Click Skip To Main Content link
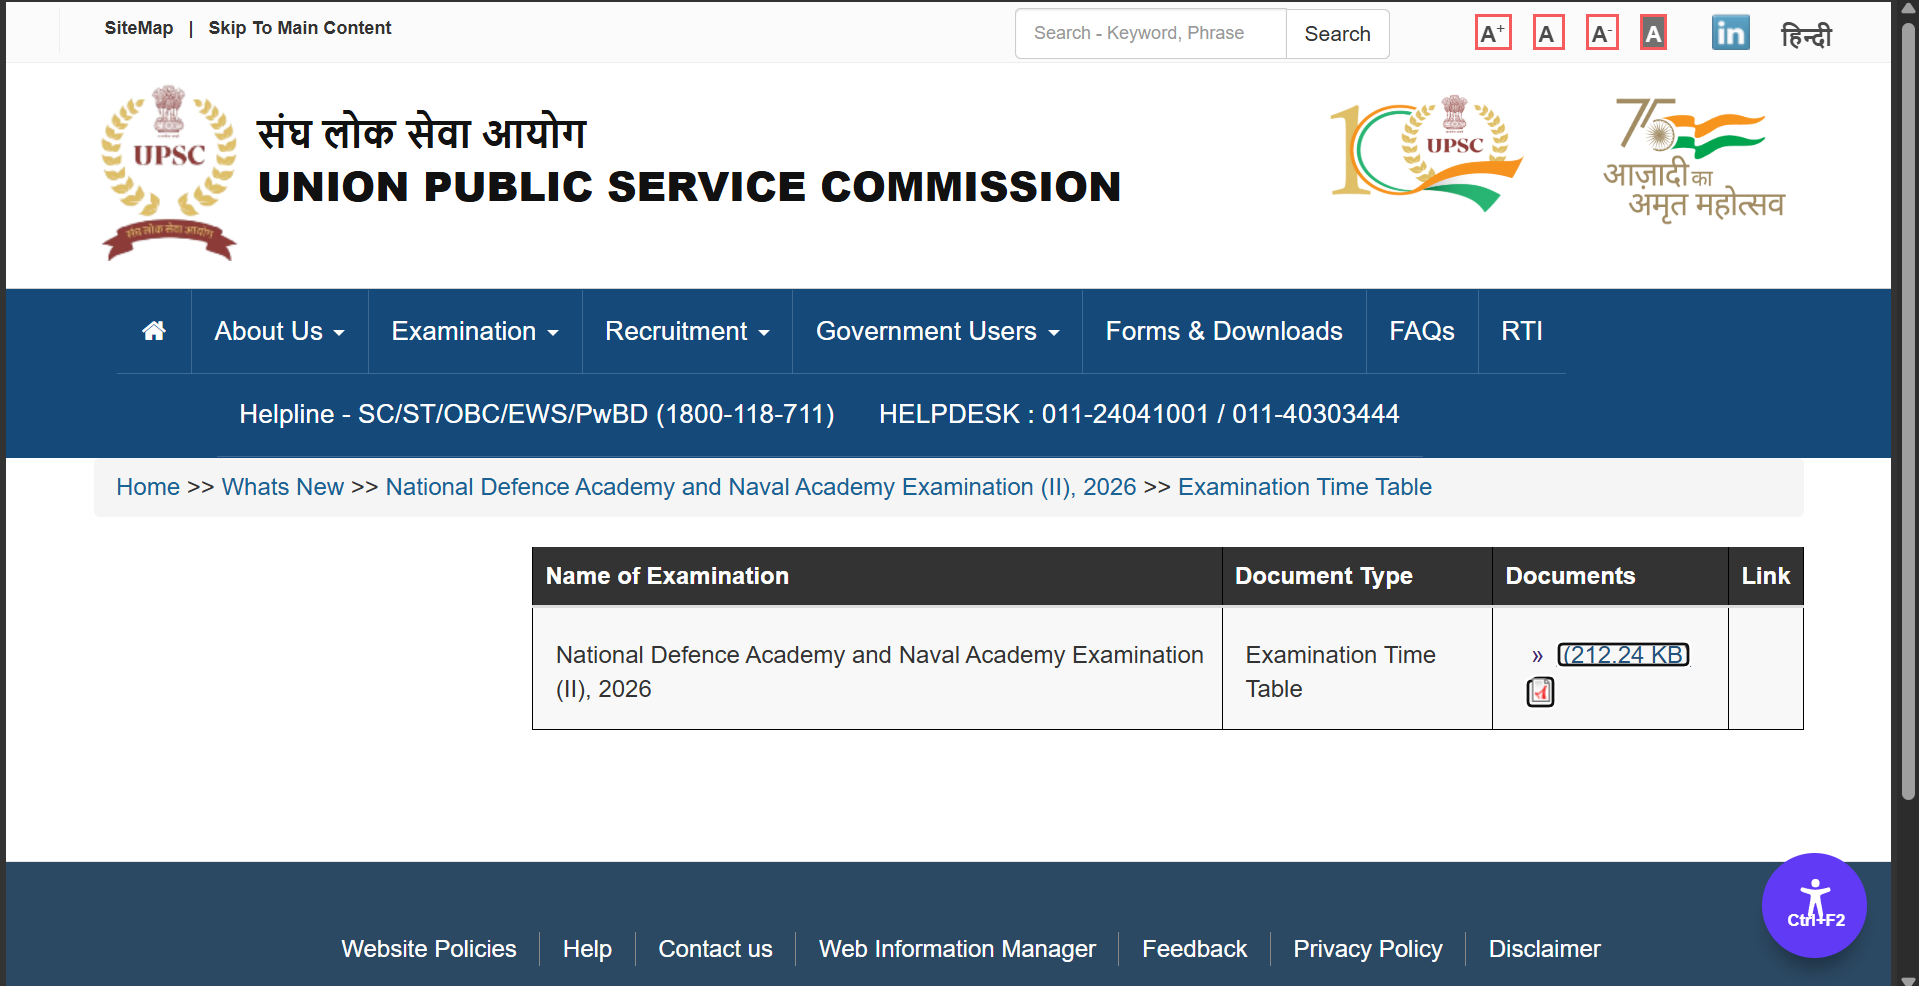1919x986 pixels. point(300,28)
